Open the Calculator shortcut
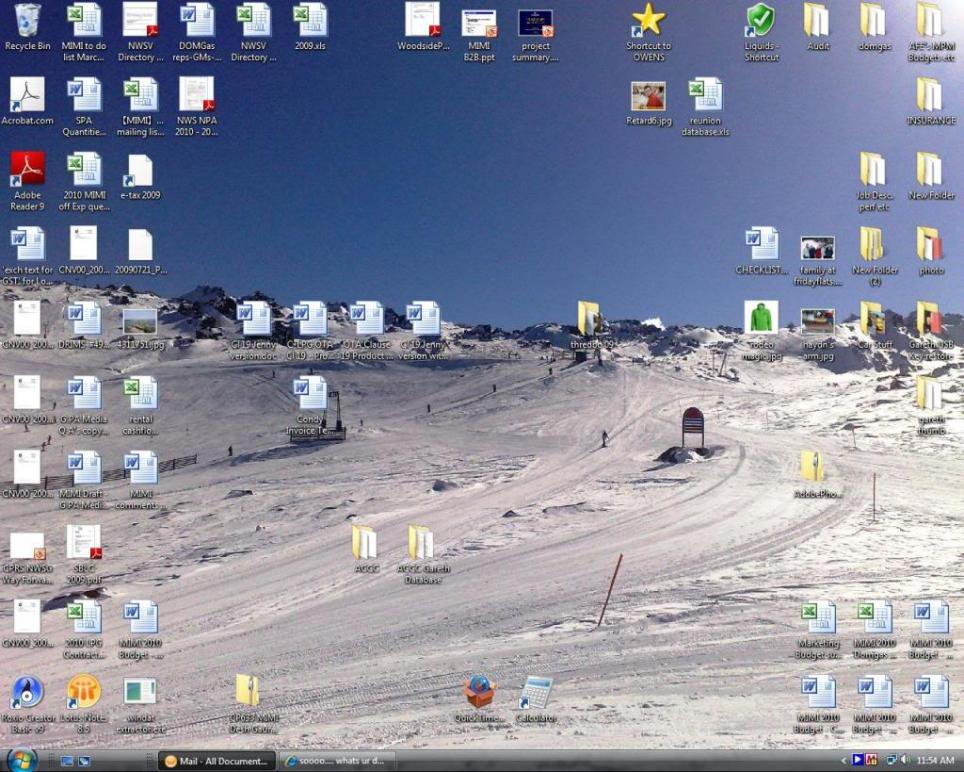964x772 pixels. (x=536, y=692)
